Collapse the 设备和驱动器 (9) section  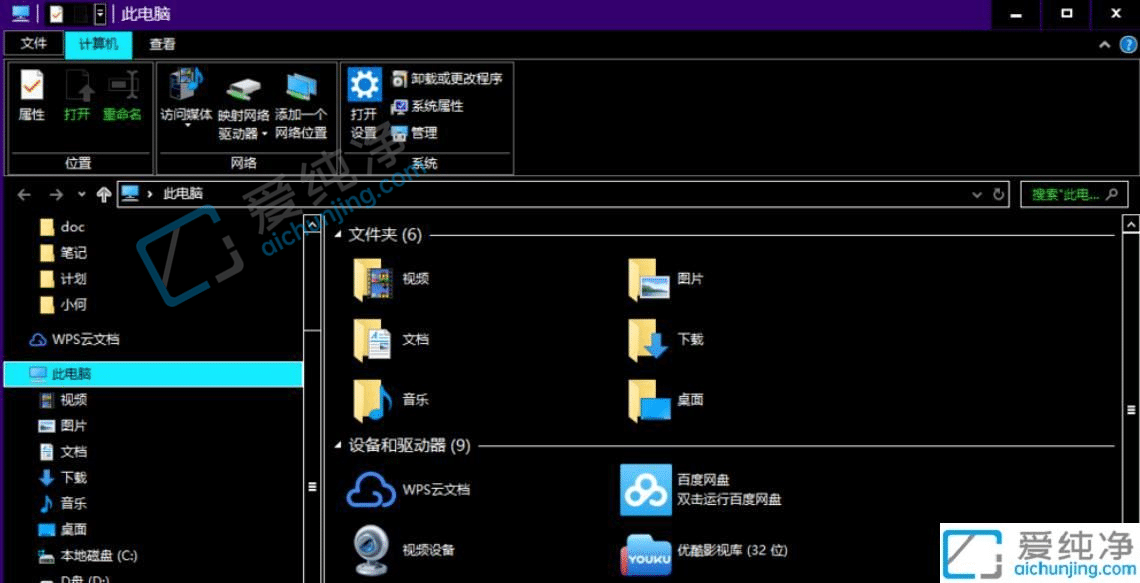tap(337, 446)
